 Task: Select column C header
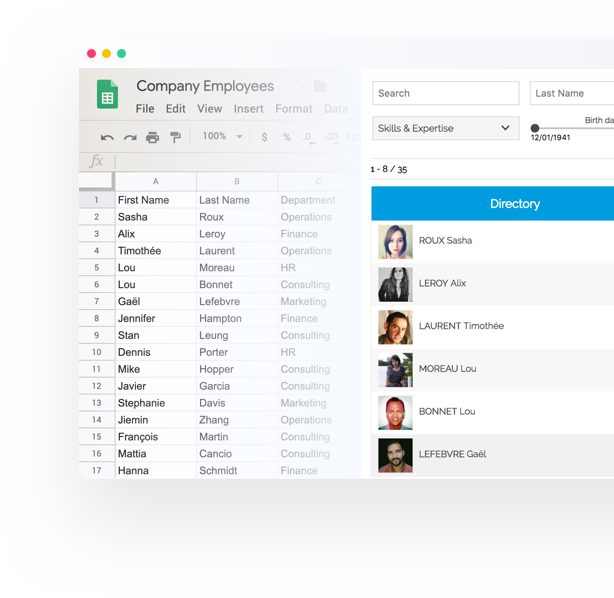tap(318, 181)
